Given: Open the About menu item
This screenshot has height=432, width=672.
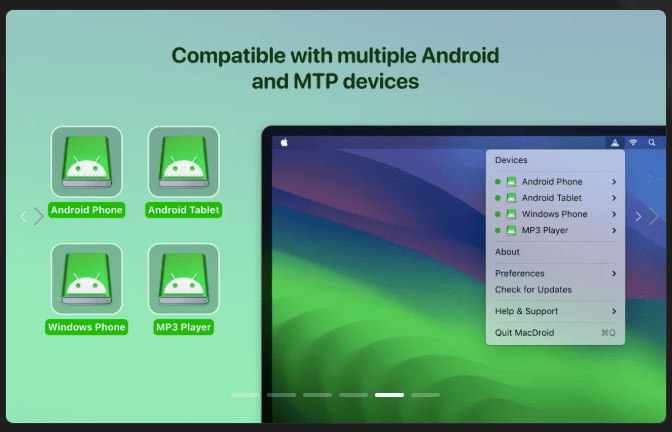Looking at the screenshot, I should click(x=555, y=252).
